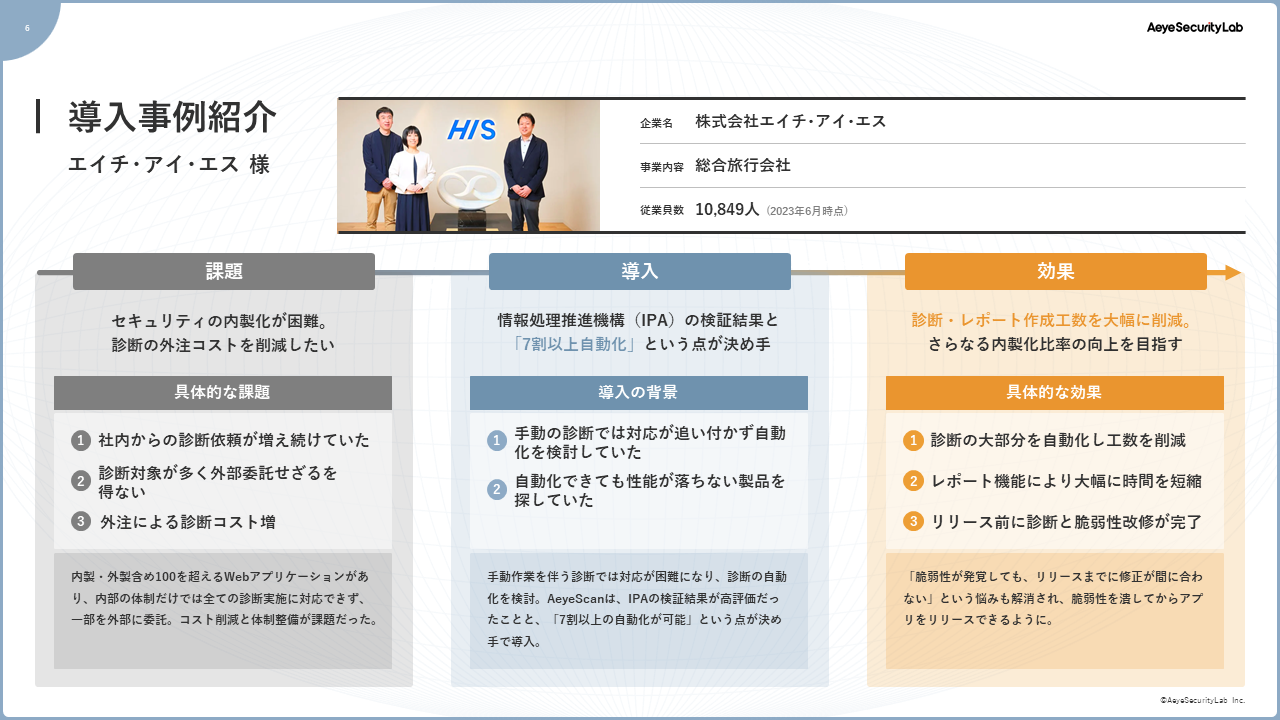Click number 2 badge beside レポート機能により大幅に時間を短縮
This screenshot has width=1280, height=720.
[913, 481]
